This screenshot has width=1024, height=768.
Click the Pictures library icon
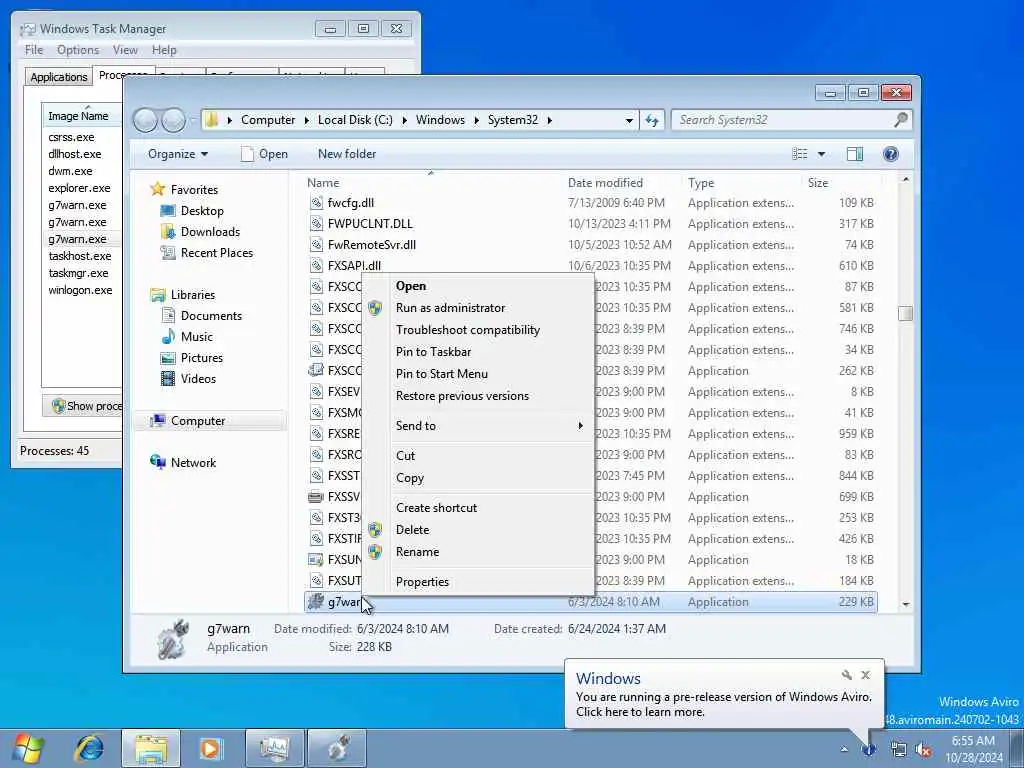(168, 357)
